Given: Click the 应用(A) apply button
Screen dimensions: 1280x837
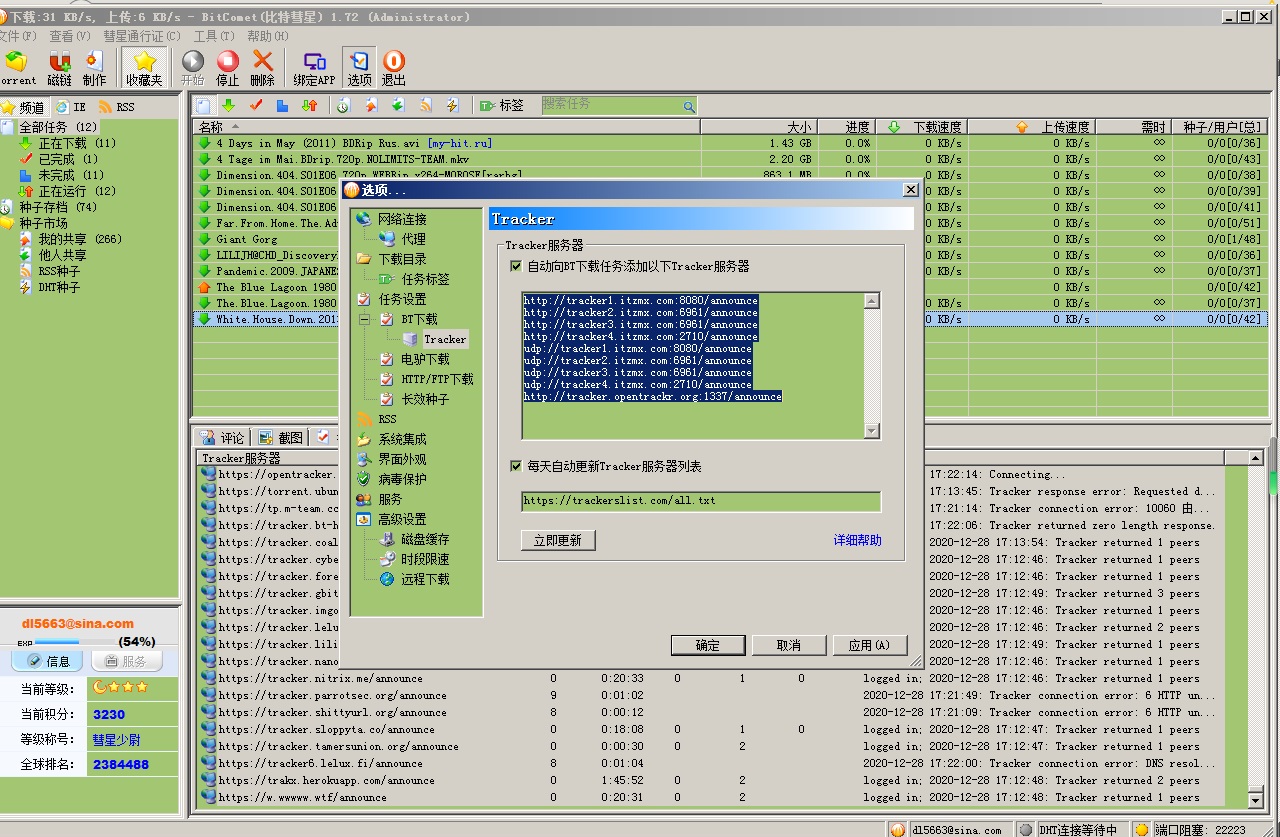Looking at the screenshot, I should (x=870, y=645).
